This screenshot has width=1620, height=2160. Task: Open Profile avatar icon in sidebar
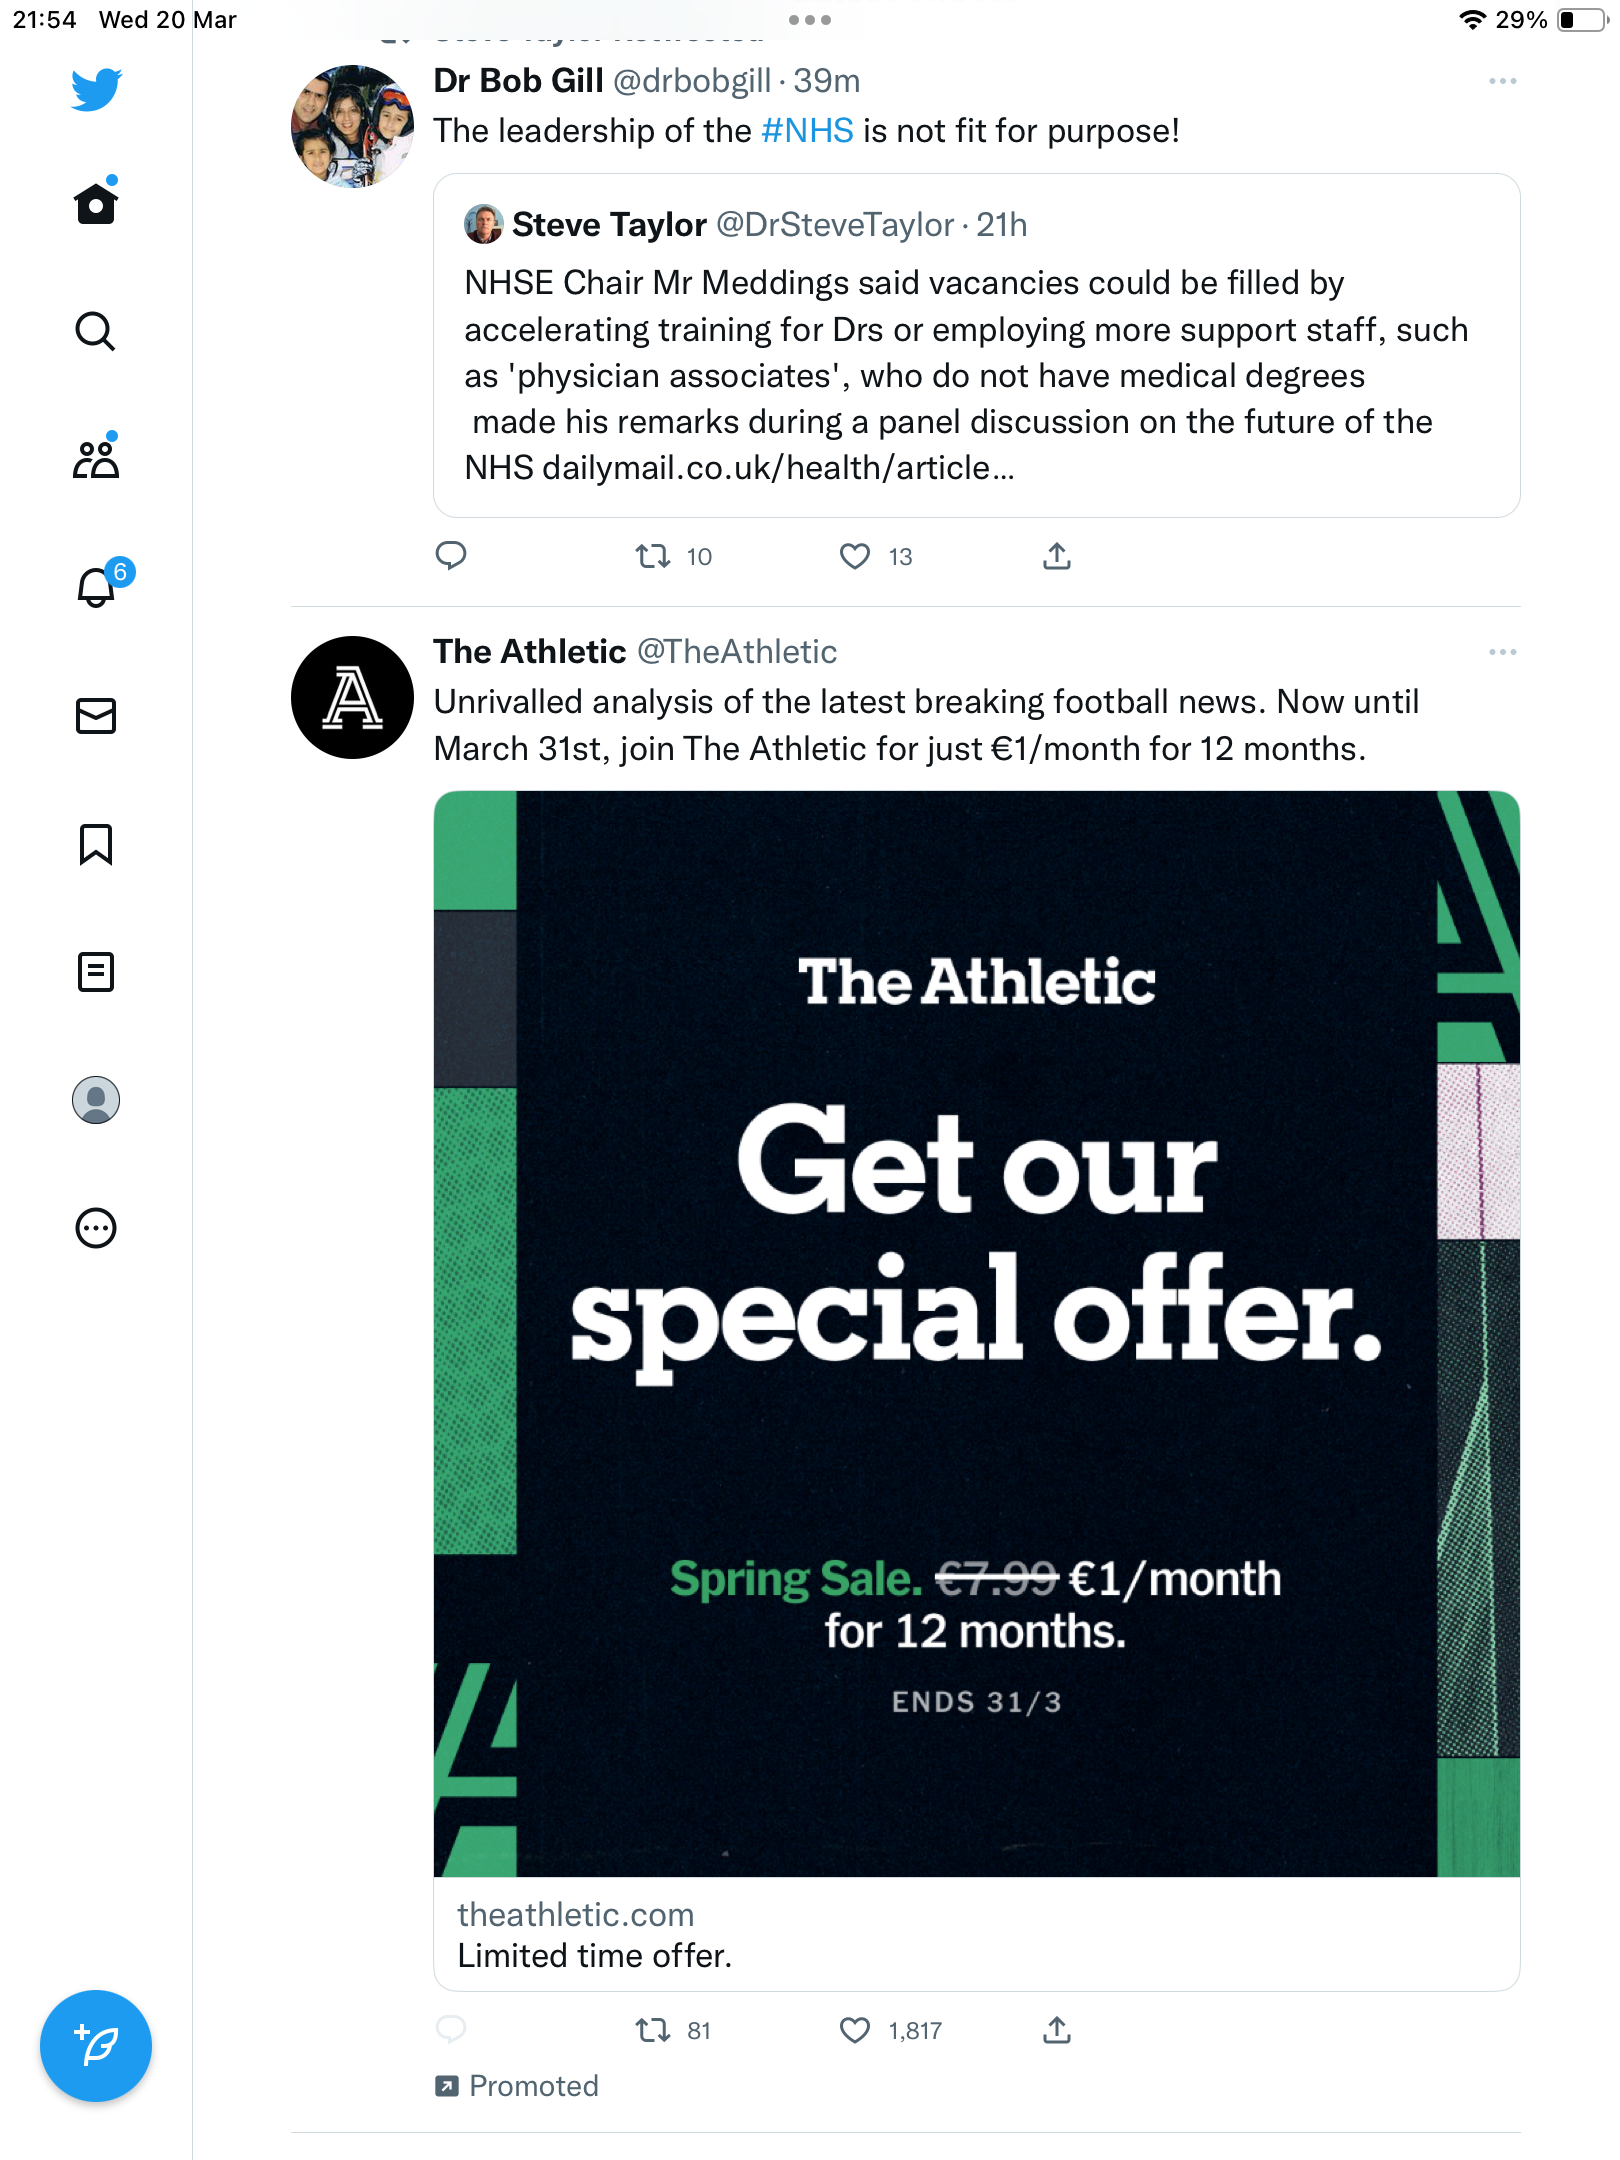(96, 1100)
